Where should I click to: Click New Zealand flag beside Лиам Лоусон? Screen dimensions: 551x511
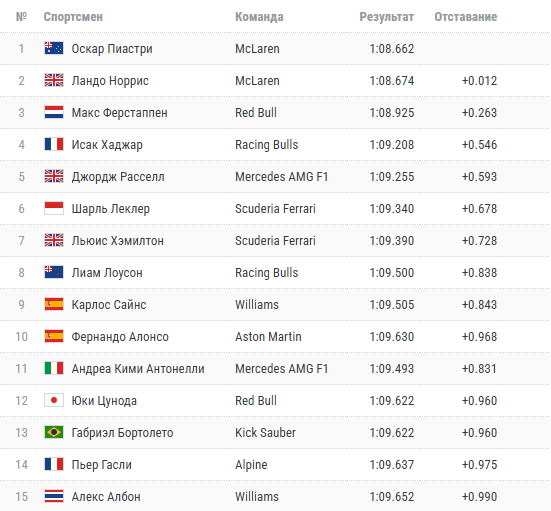tap(54, 272)
